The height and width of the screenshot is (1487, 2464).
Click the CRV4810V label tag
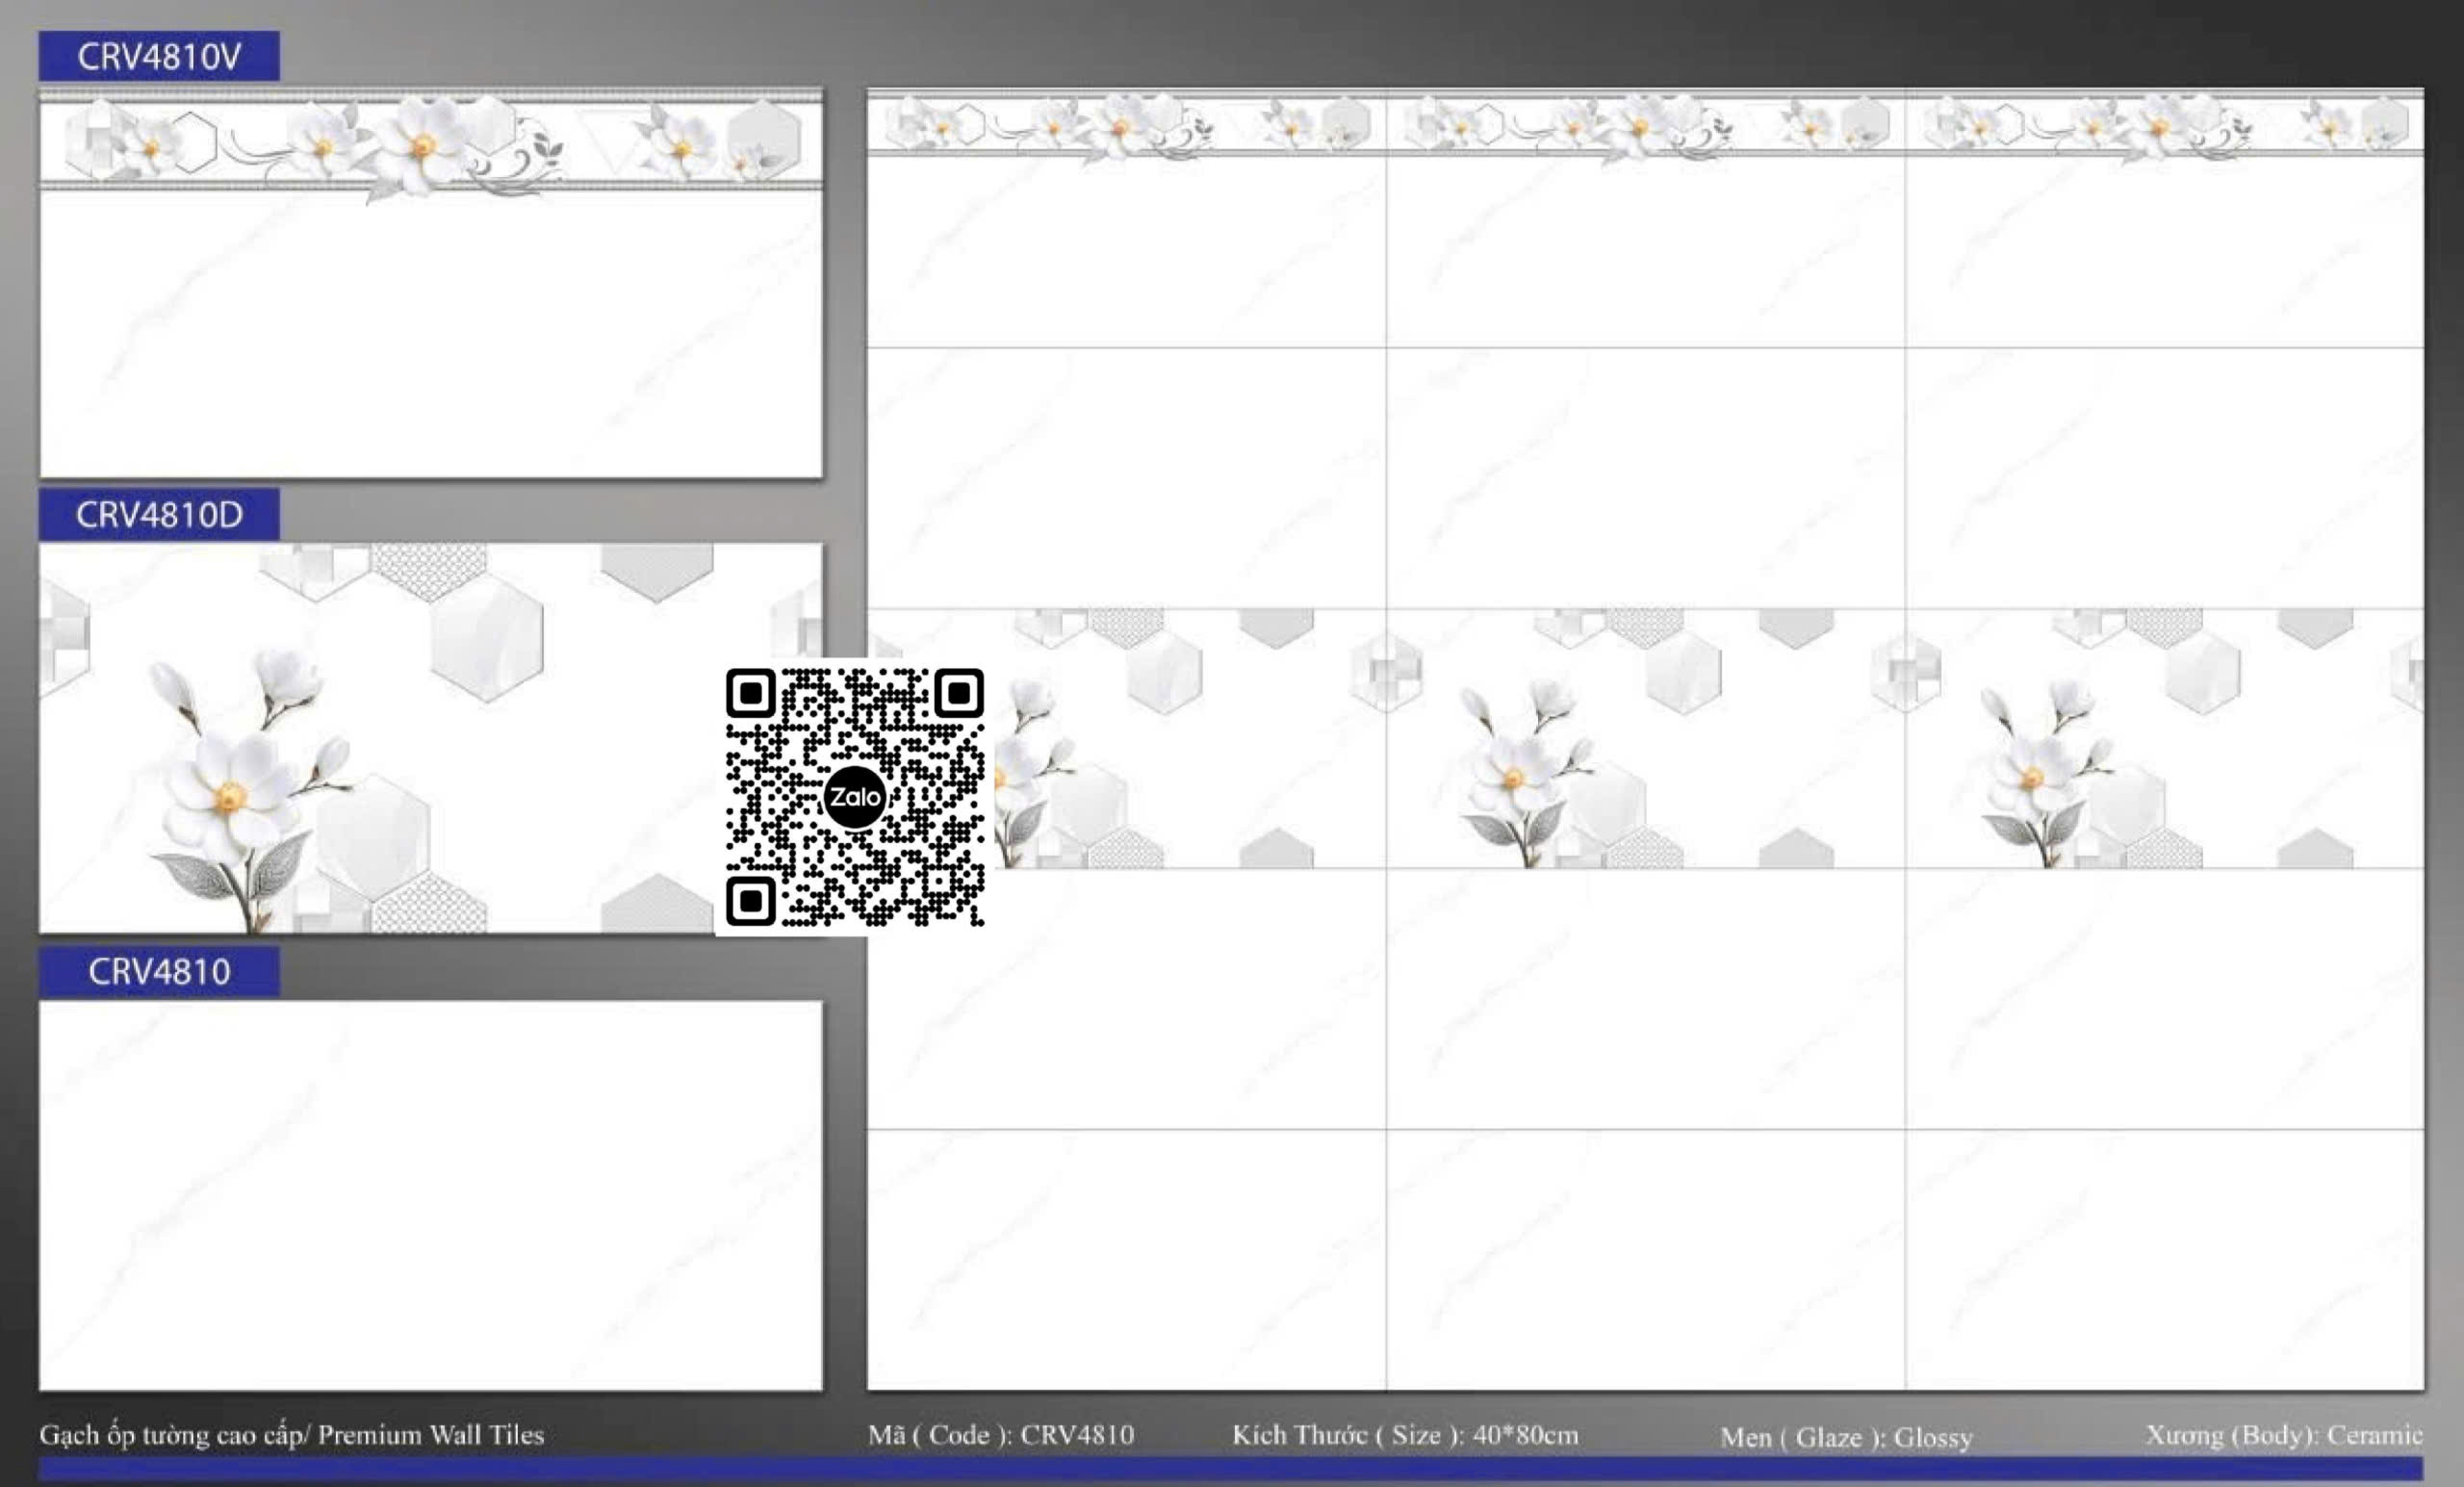159,56
